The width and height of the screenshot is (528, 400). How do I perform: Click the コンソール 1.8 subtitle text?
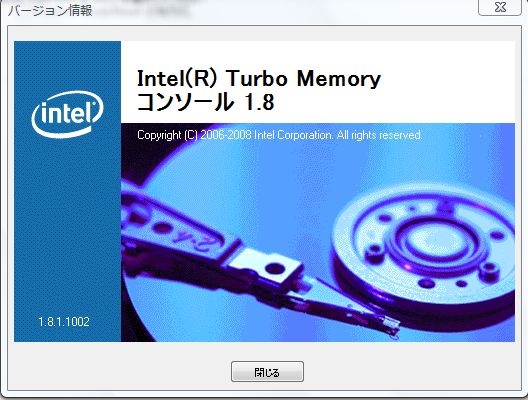(206, 102)
